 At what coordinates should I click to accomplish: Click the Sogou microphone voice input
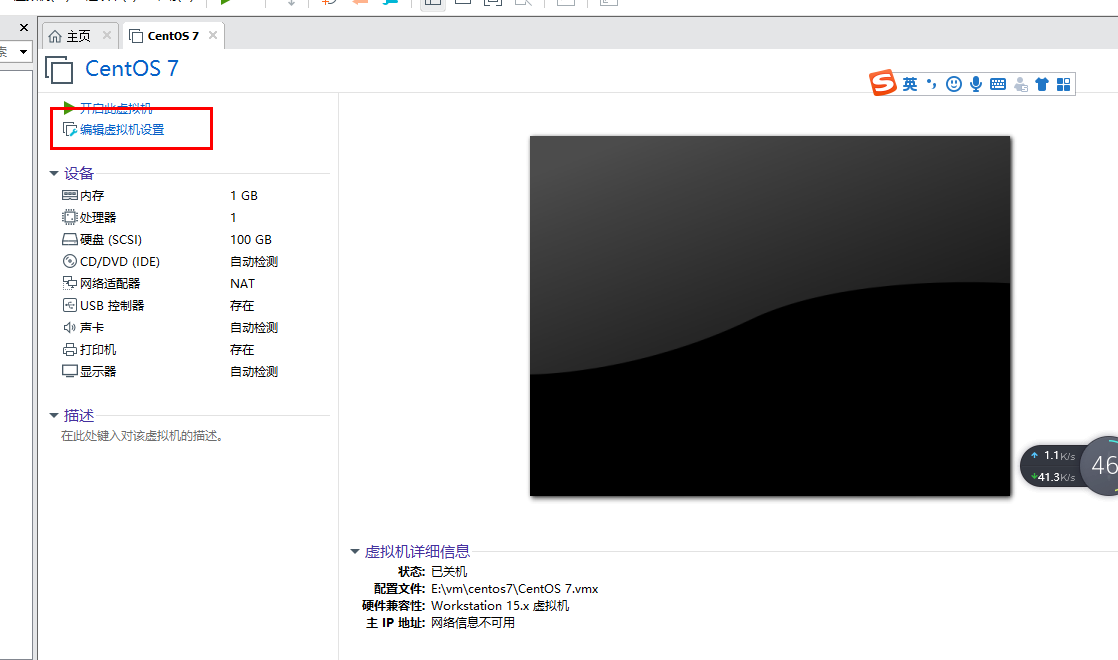tap(975, 84)
